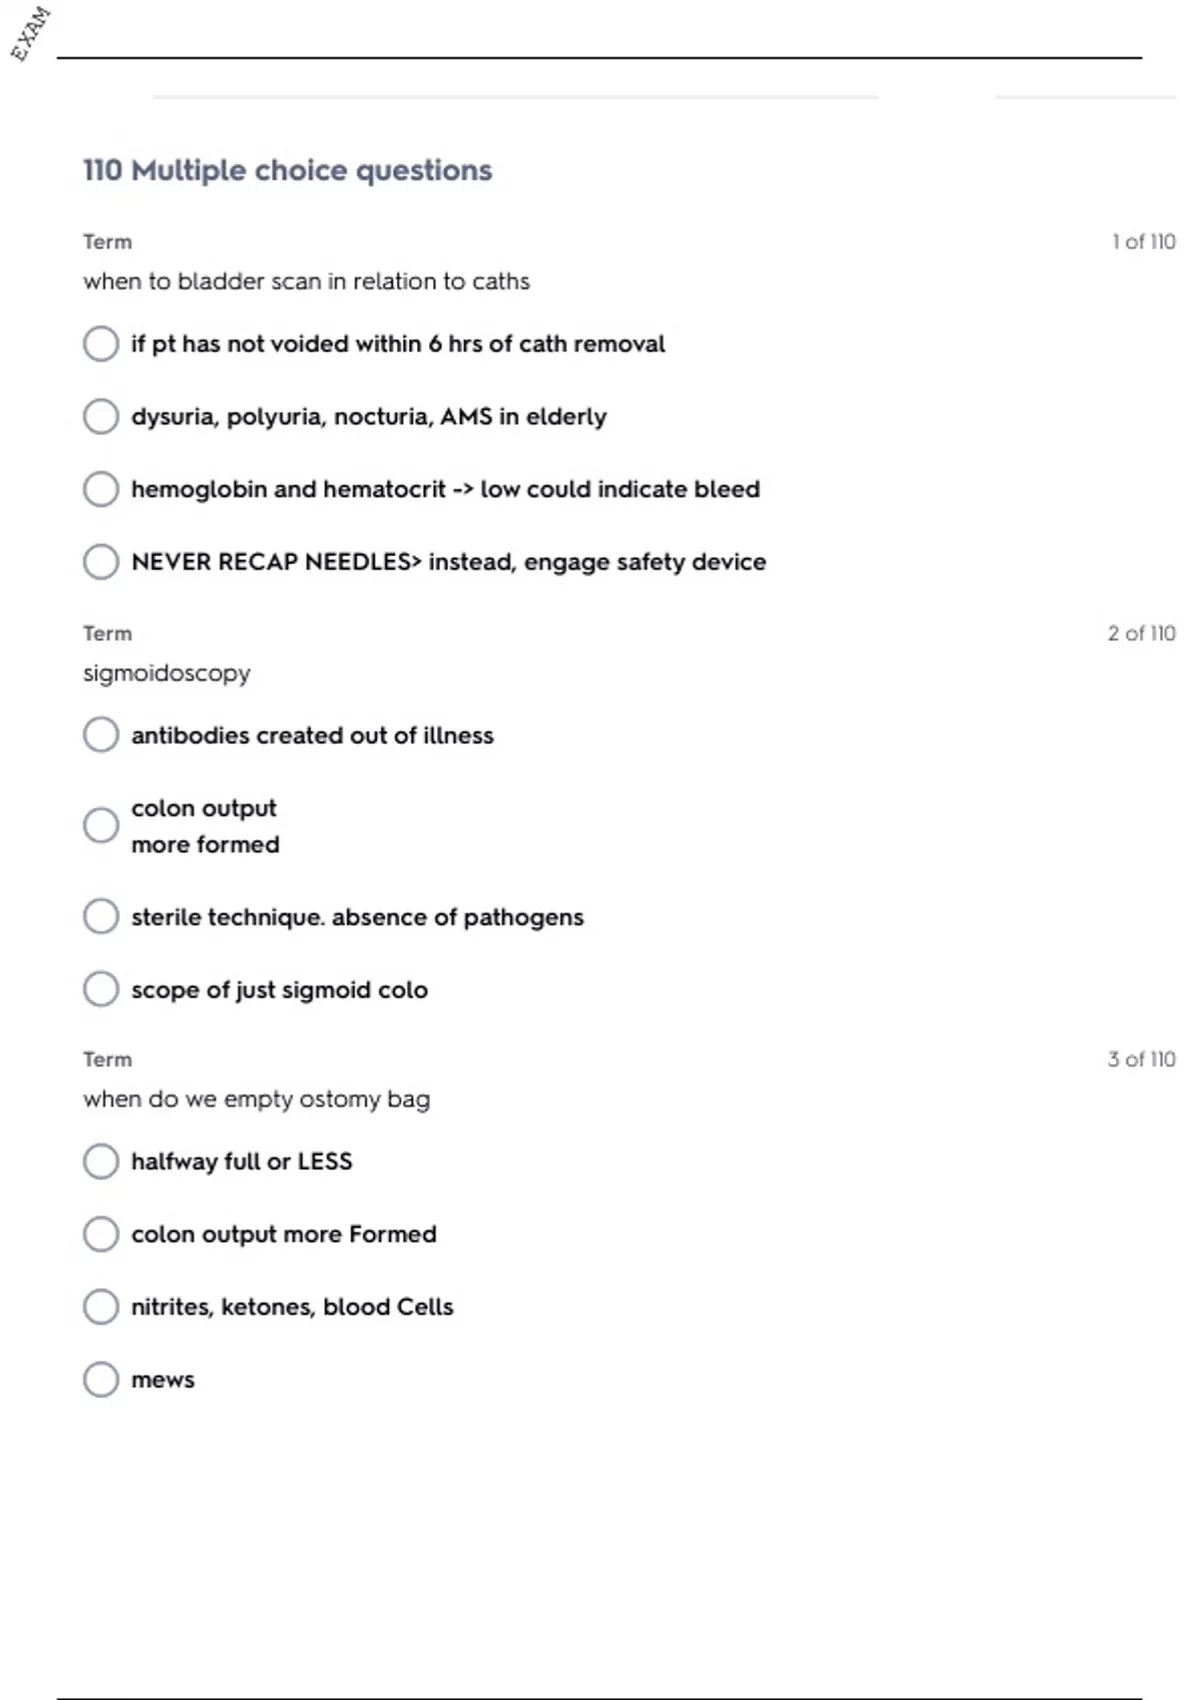Select 'colon output more Formed' under ostomy question
The width and height of the screenshot is (1200, 1700).
click(x=101, y=1234)
